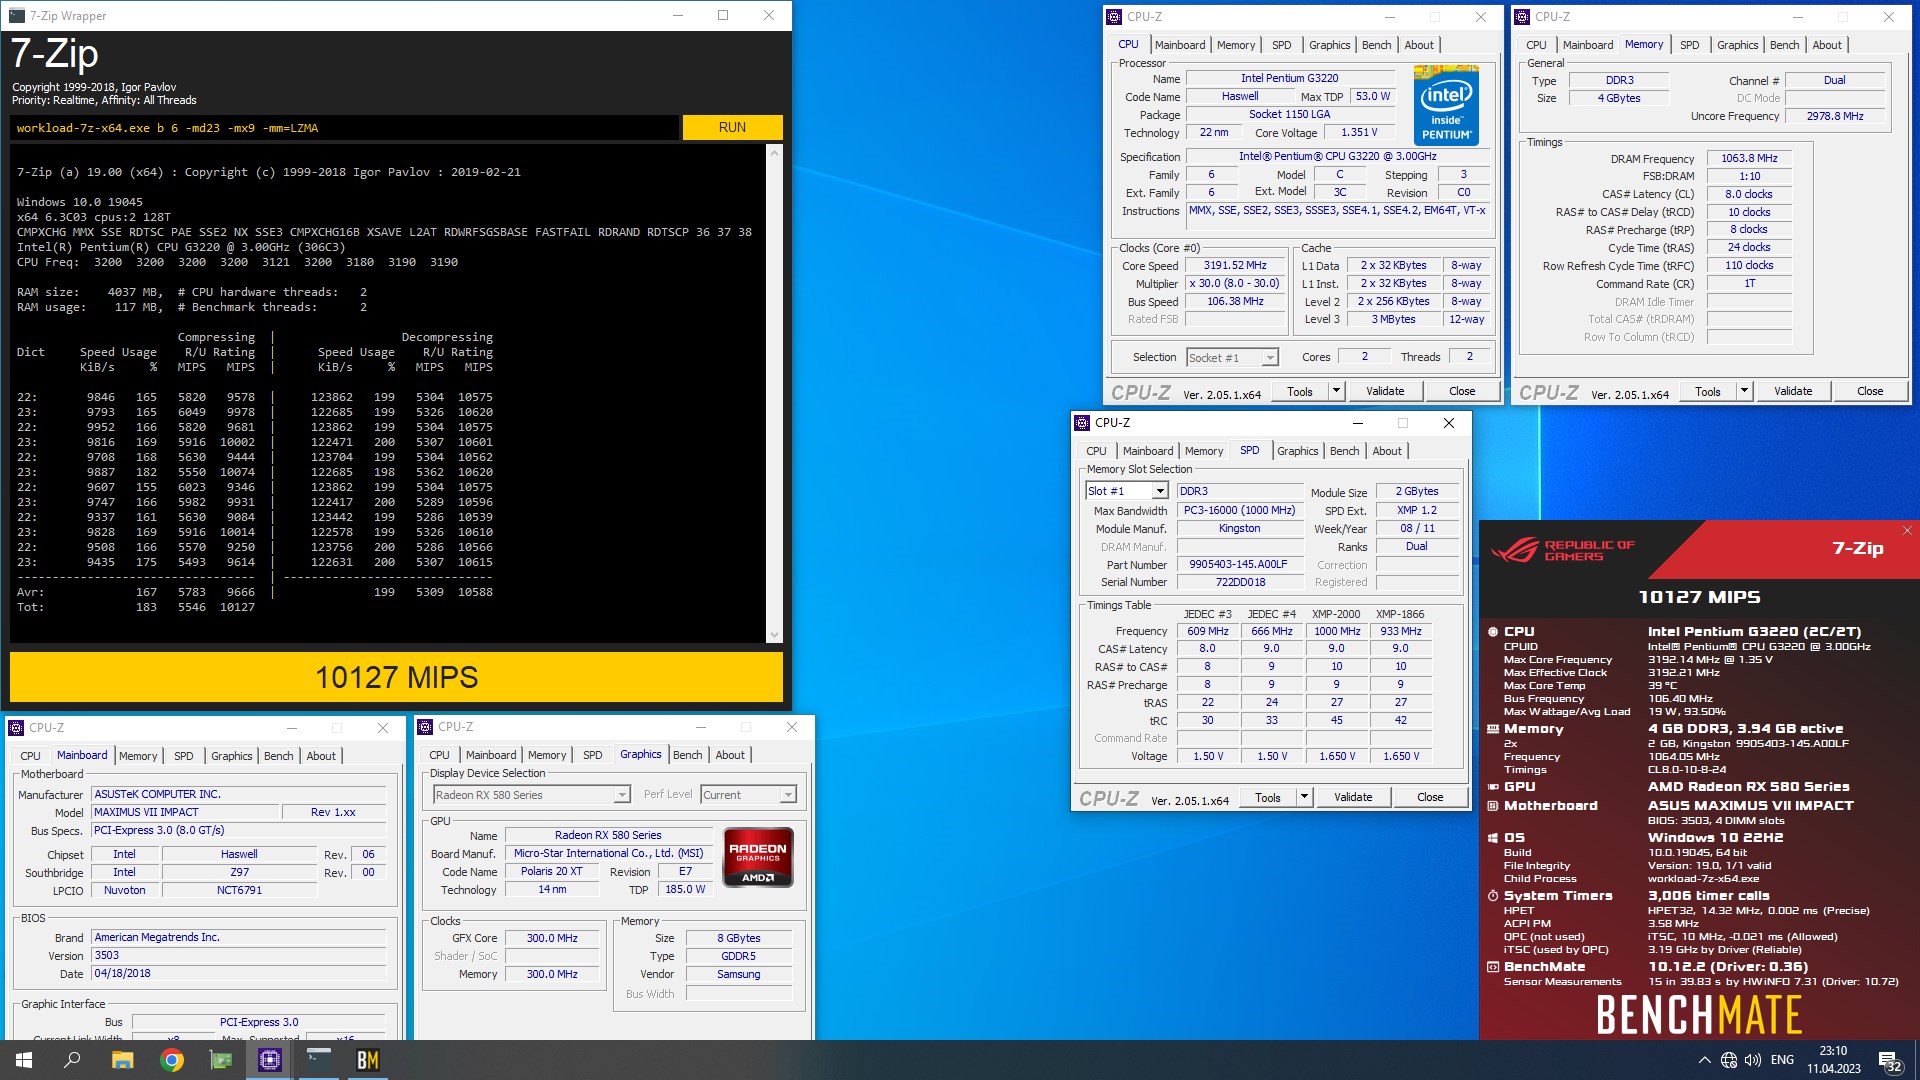Open the CPU-Z taskbar icon
The height and width of the screenshot is (1080, 1920).
point(270,1060)
